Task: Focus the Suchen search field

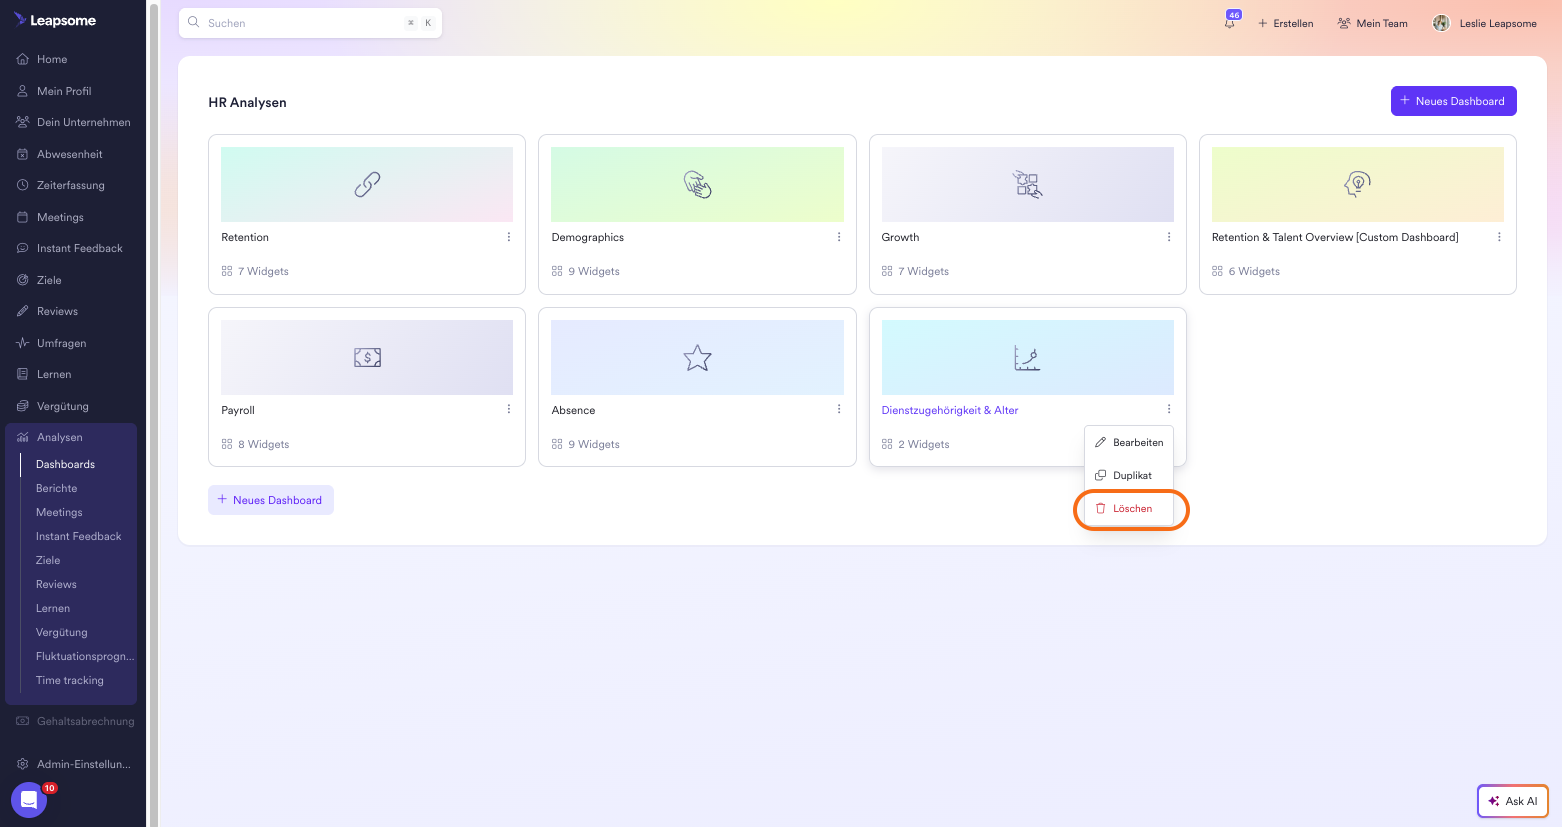Action: click(300, 23)
